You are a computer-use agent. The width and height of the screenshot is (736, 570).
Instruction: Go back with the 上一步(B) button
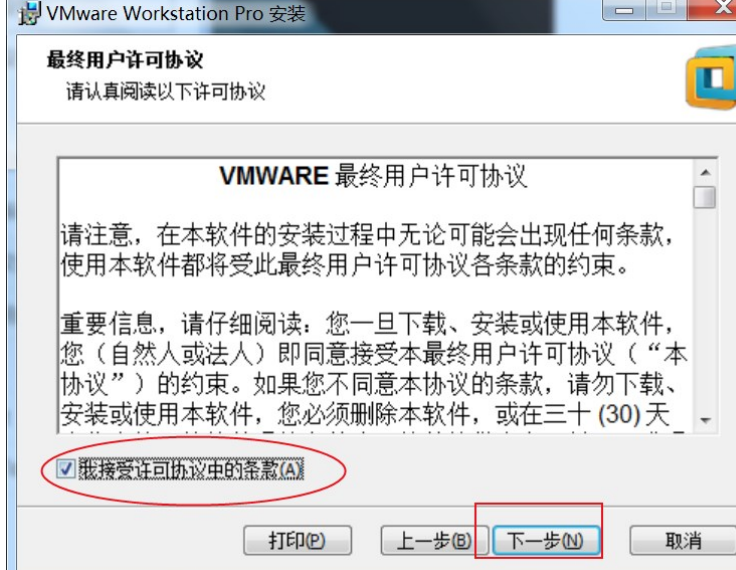click(434, 540)
